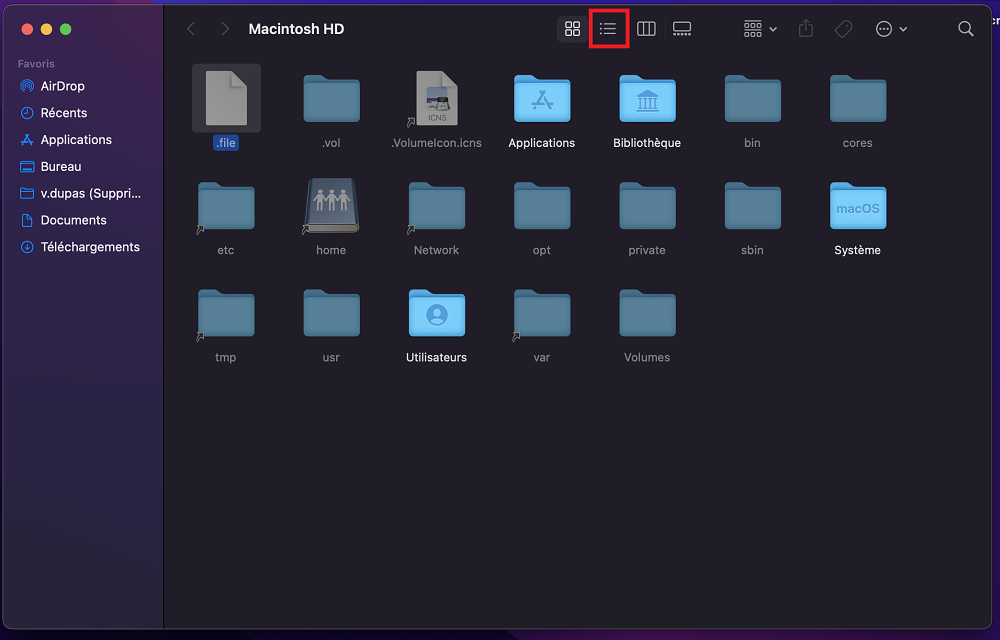The image size is (1000, 640).
Task: Open Documents in the sidebar
Action: coord(73,220)
